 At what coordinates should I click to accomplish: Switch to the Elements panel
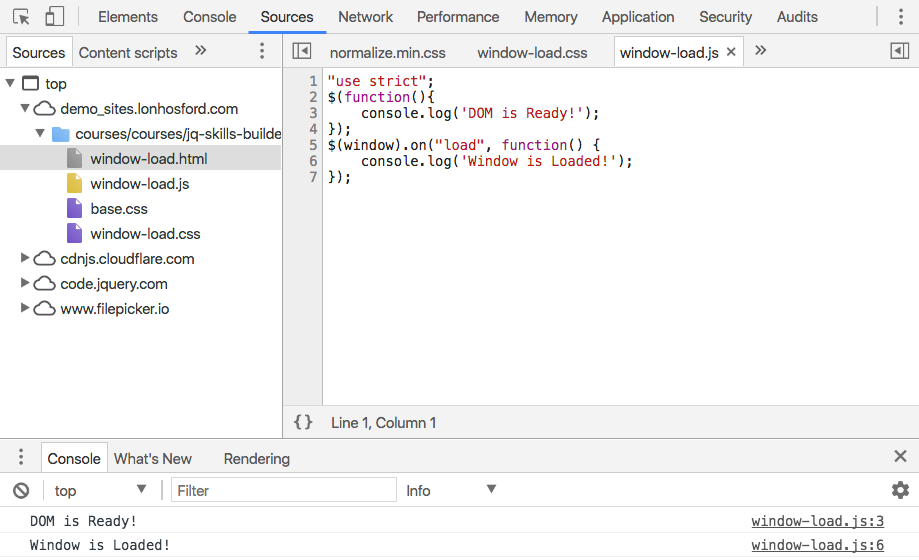pos(128,17)
